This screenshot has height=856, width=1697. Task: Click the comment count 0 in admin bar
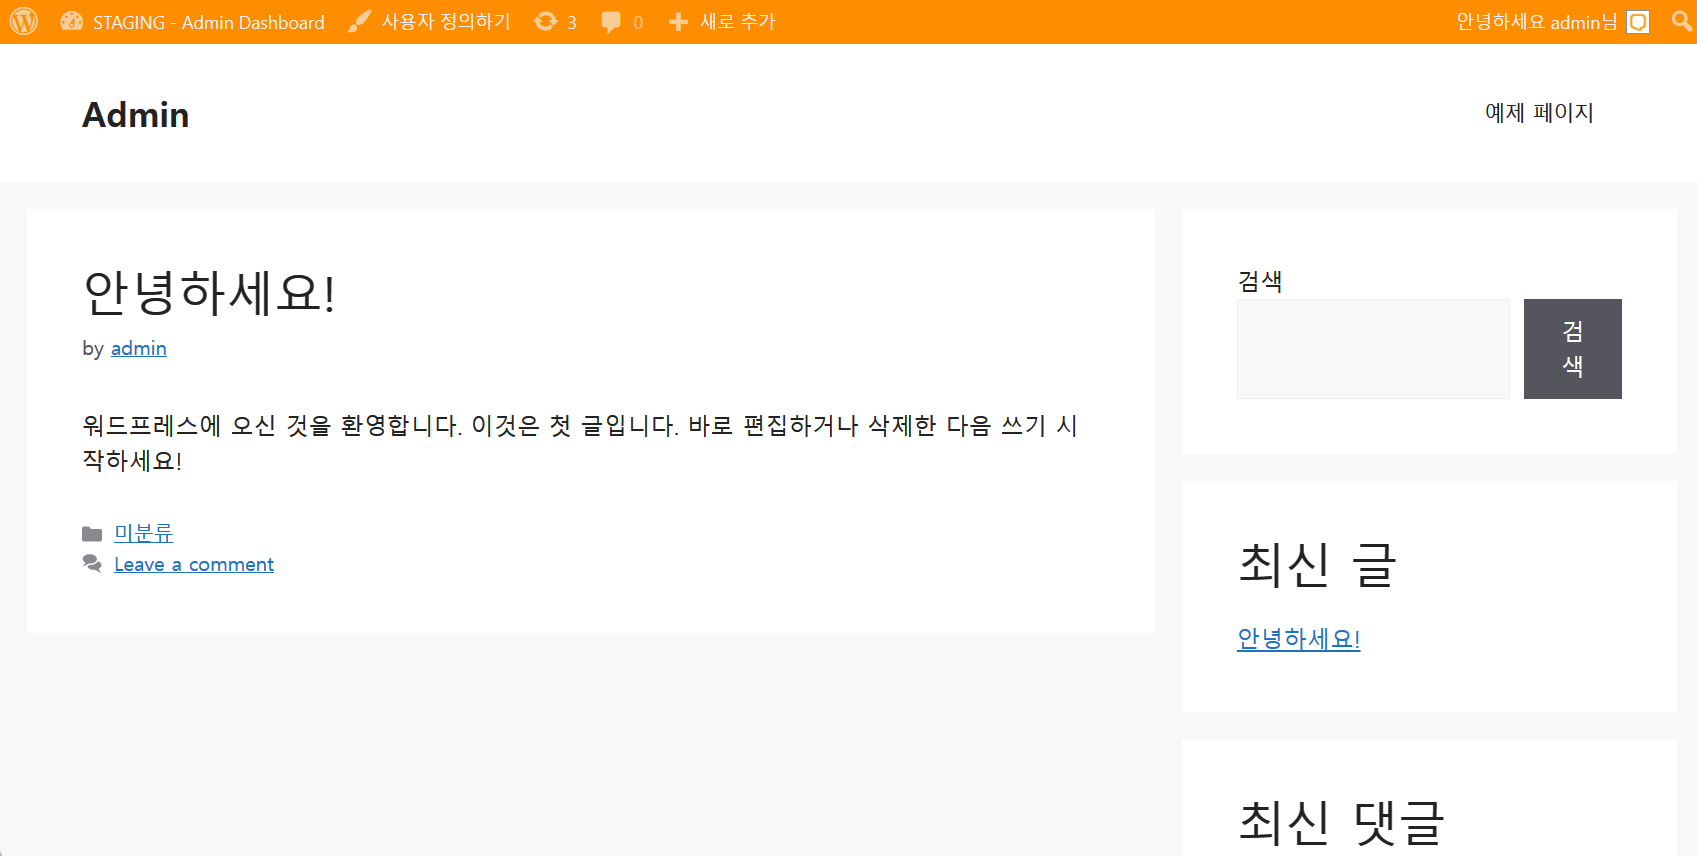coord(638,22)
